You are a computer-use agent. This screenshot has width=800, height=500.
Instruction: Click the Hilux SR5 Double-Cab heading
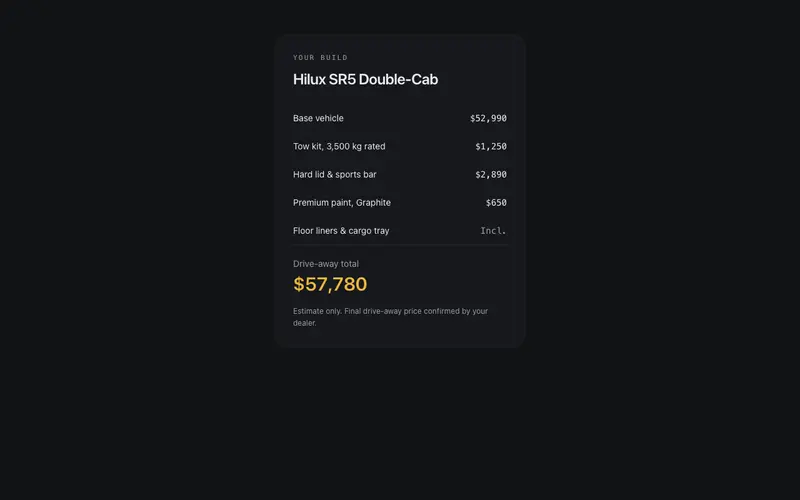click(365, 80)
